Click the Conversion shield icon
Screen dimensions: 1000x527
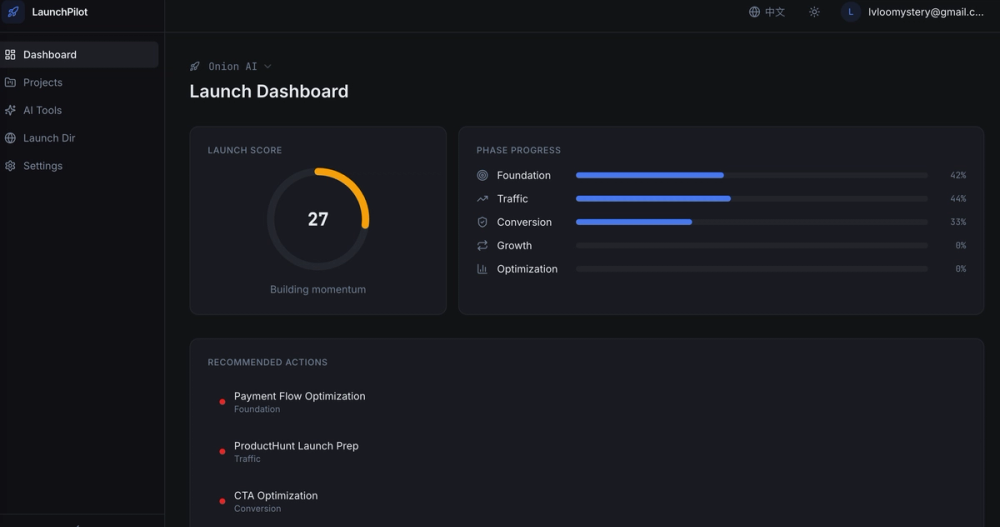[x=482, y=222]
